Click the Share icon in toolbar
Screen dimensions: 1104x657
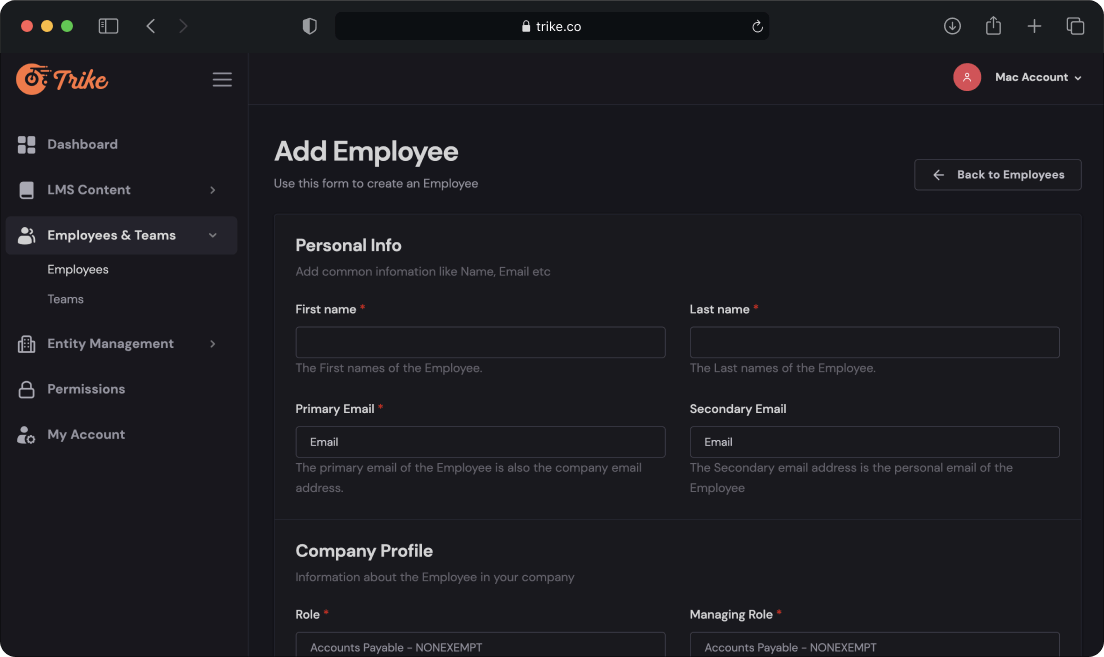click(993, 27)
